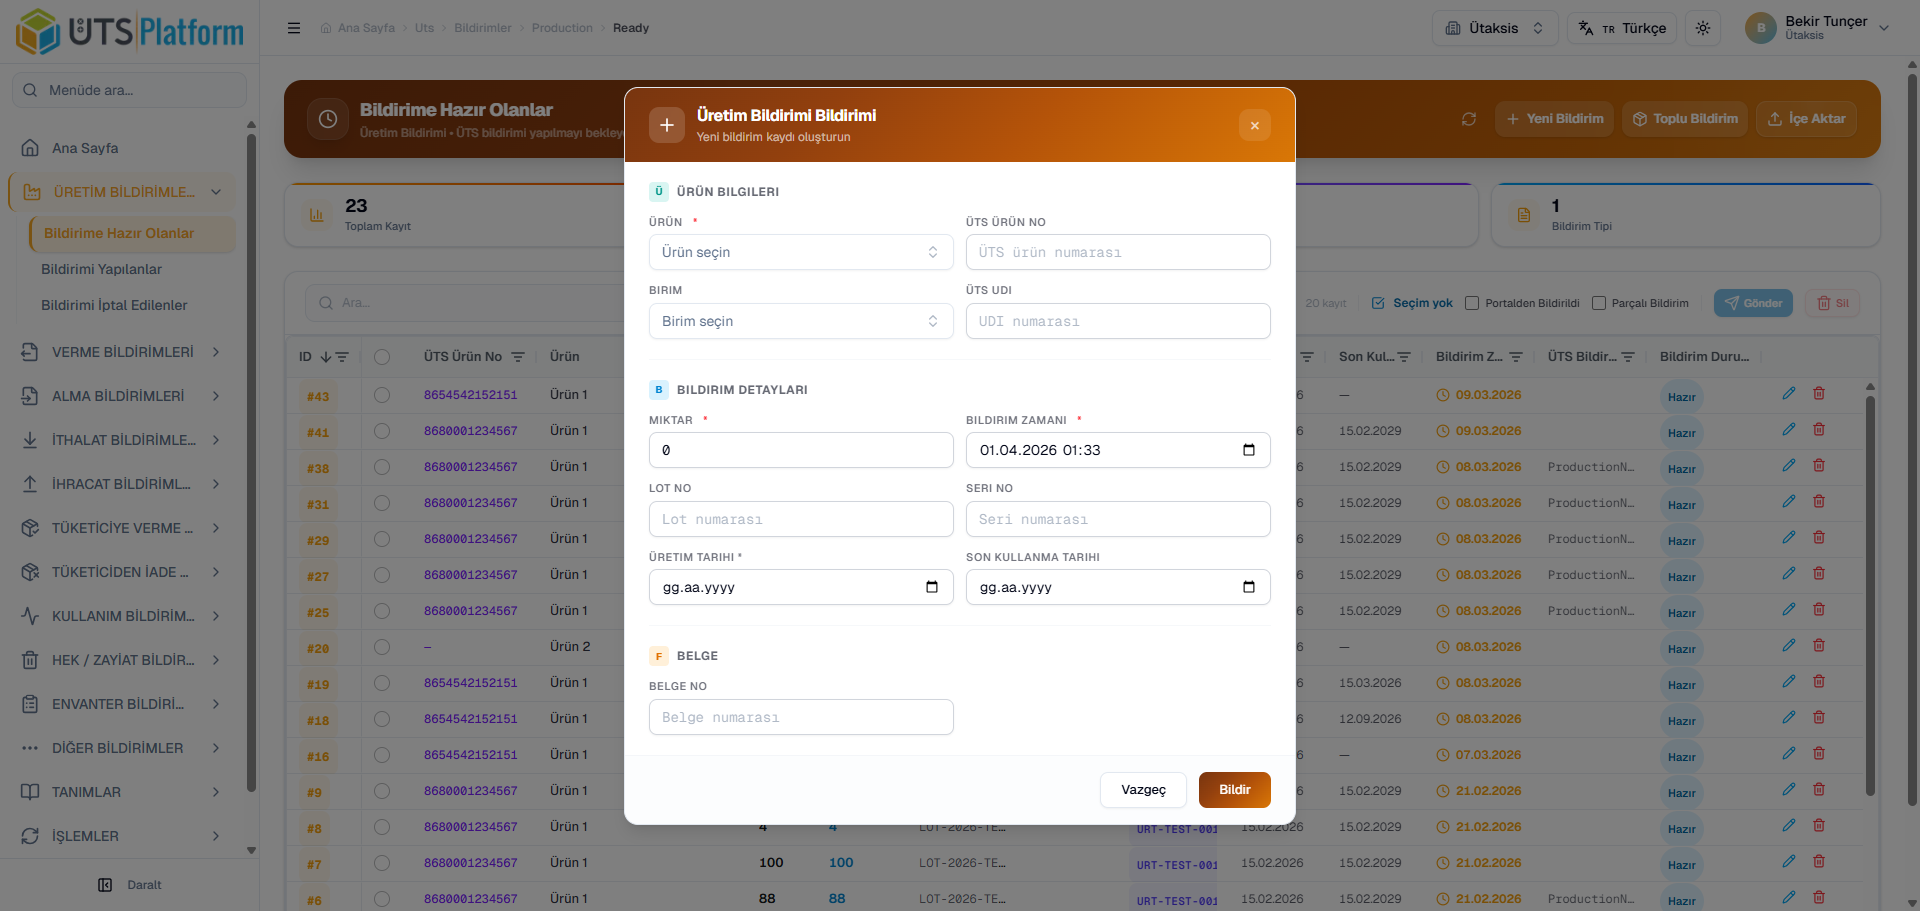Screen dimensions: 1920x911
Task: Click edit pencil icon for row #43
Action: click(1789, 394)
